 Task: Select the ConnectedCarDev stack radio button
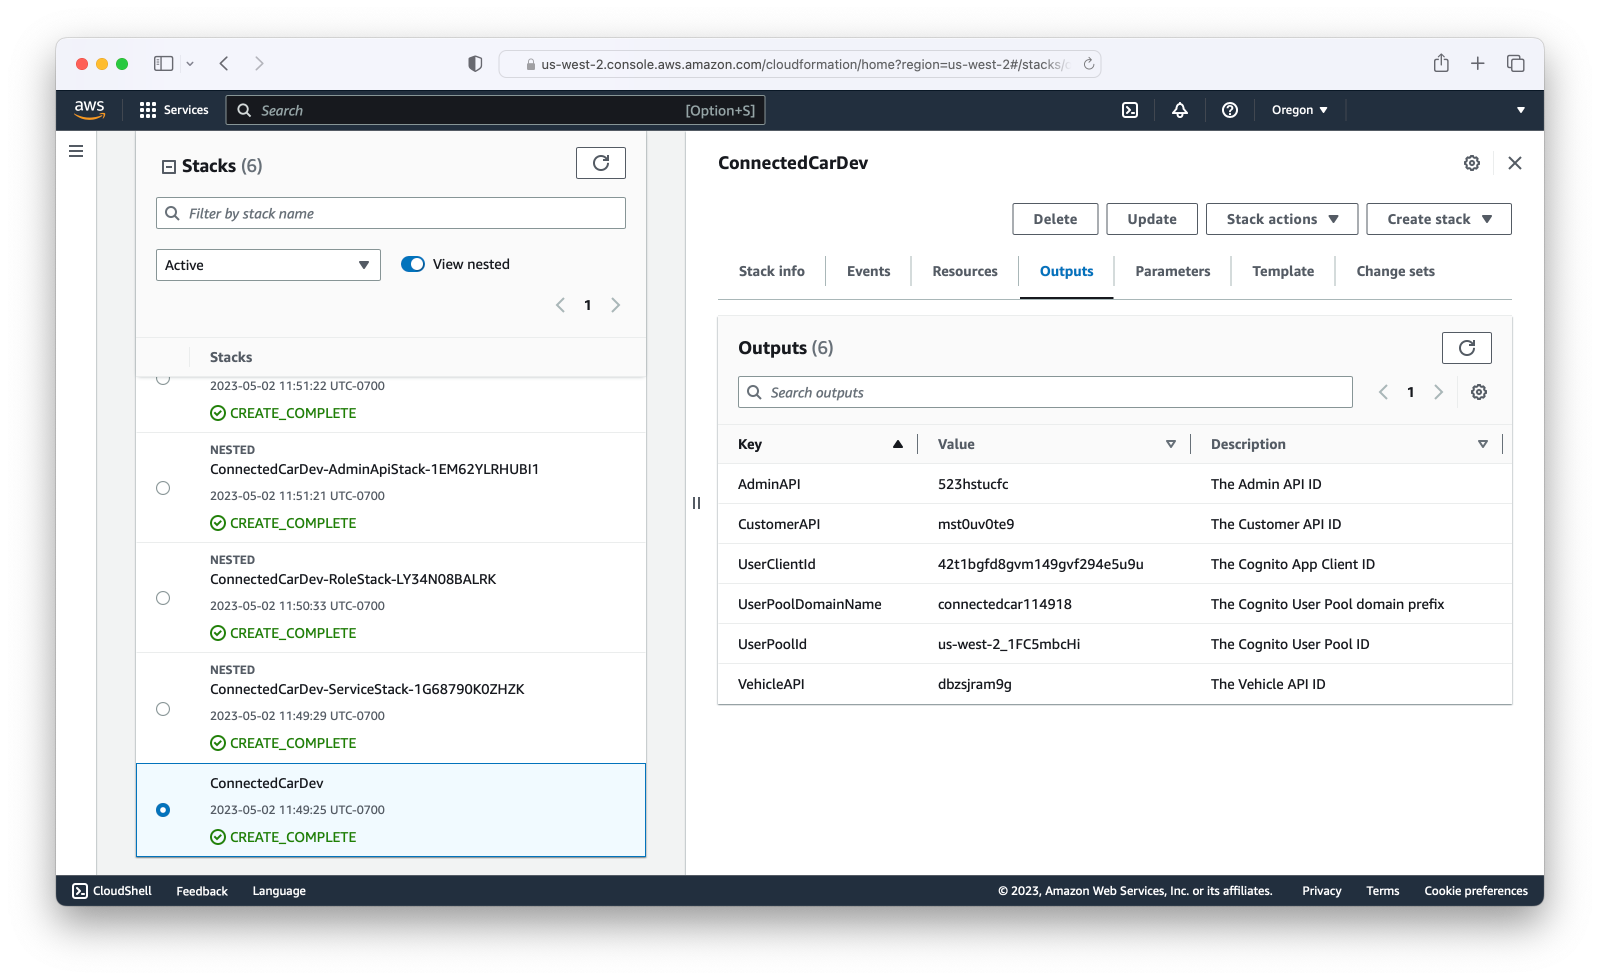coord(163,810)
